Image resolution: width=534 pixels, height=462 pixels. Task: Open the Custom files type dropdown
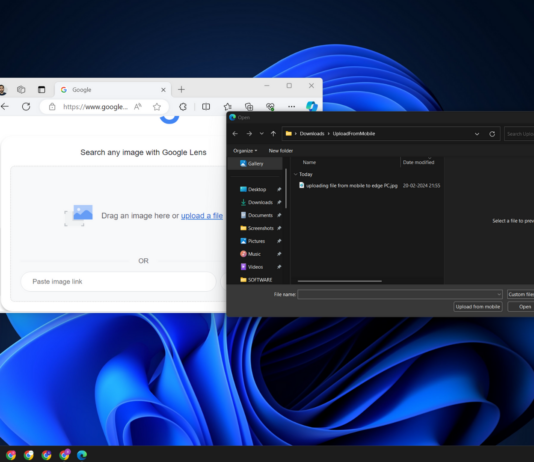(x=520, y=294)
